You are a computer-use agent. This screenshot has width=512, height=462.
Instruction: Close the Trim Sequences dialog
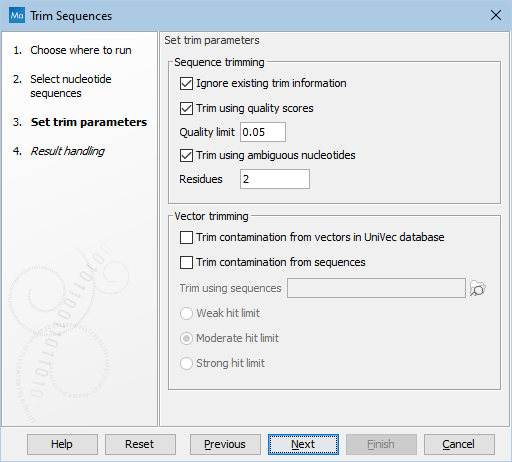496,15
